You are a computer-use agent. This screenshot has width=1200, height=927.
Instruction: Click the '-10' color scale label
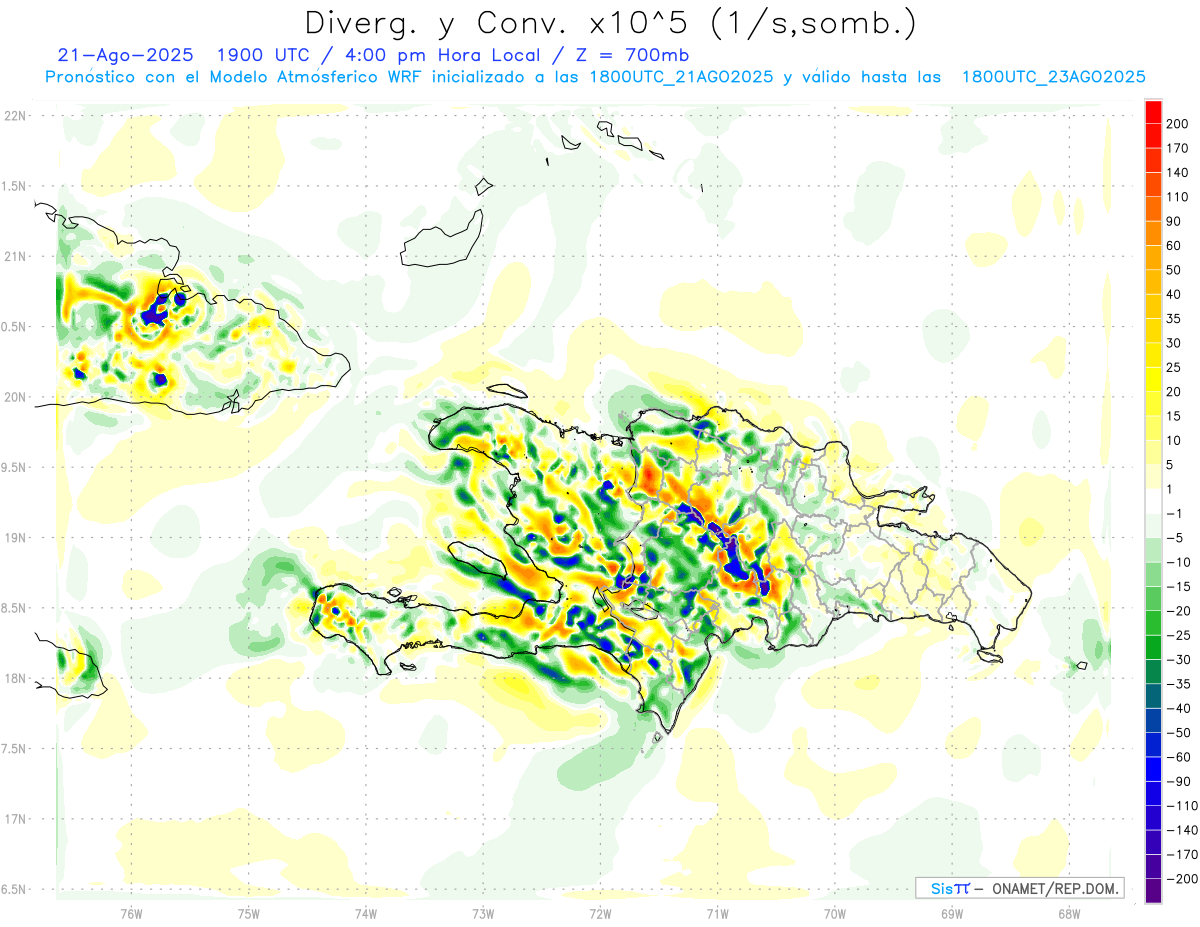(x=1178, y=562)
